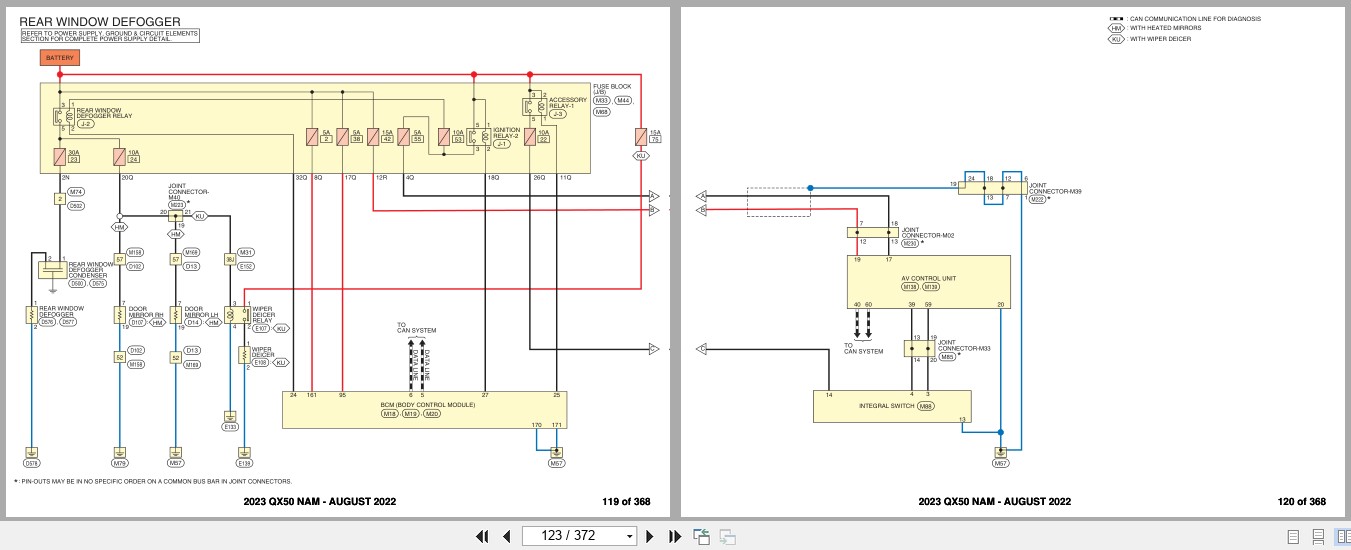Go forward to the next view
The width and height of the screenshot is (1351, 550).
[x=728, y=536]
